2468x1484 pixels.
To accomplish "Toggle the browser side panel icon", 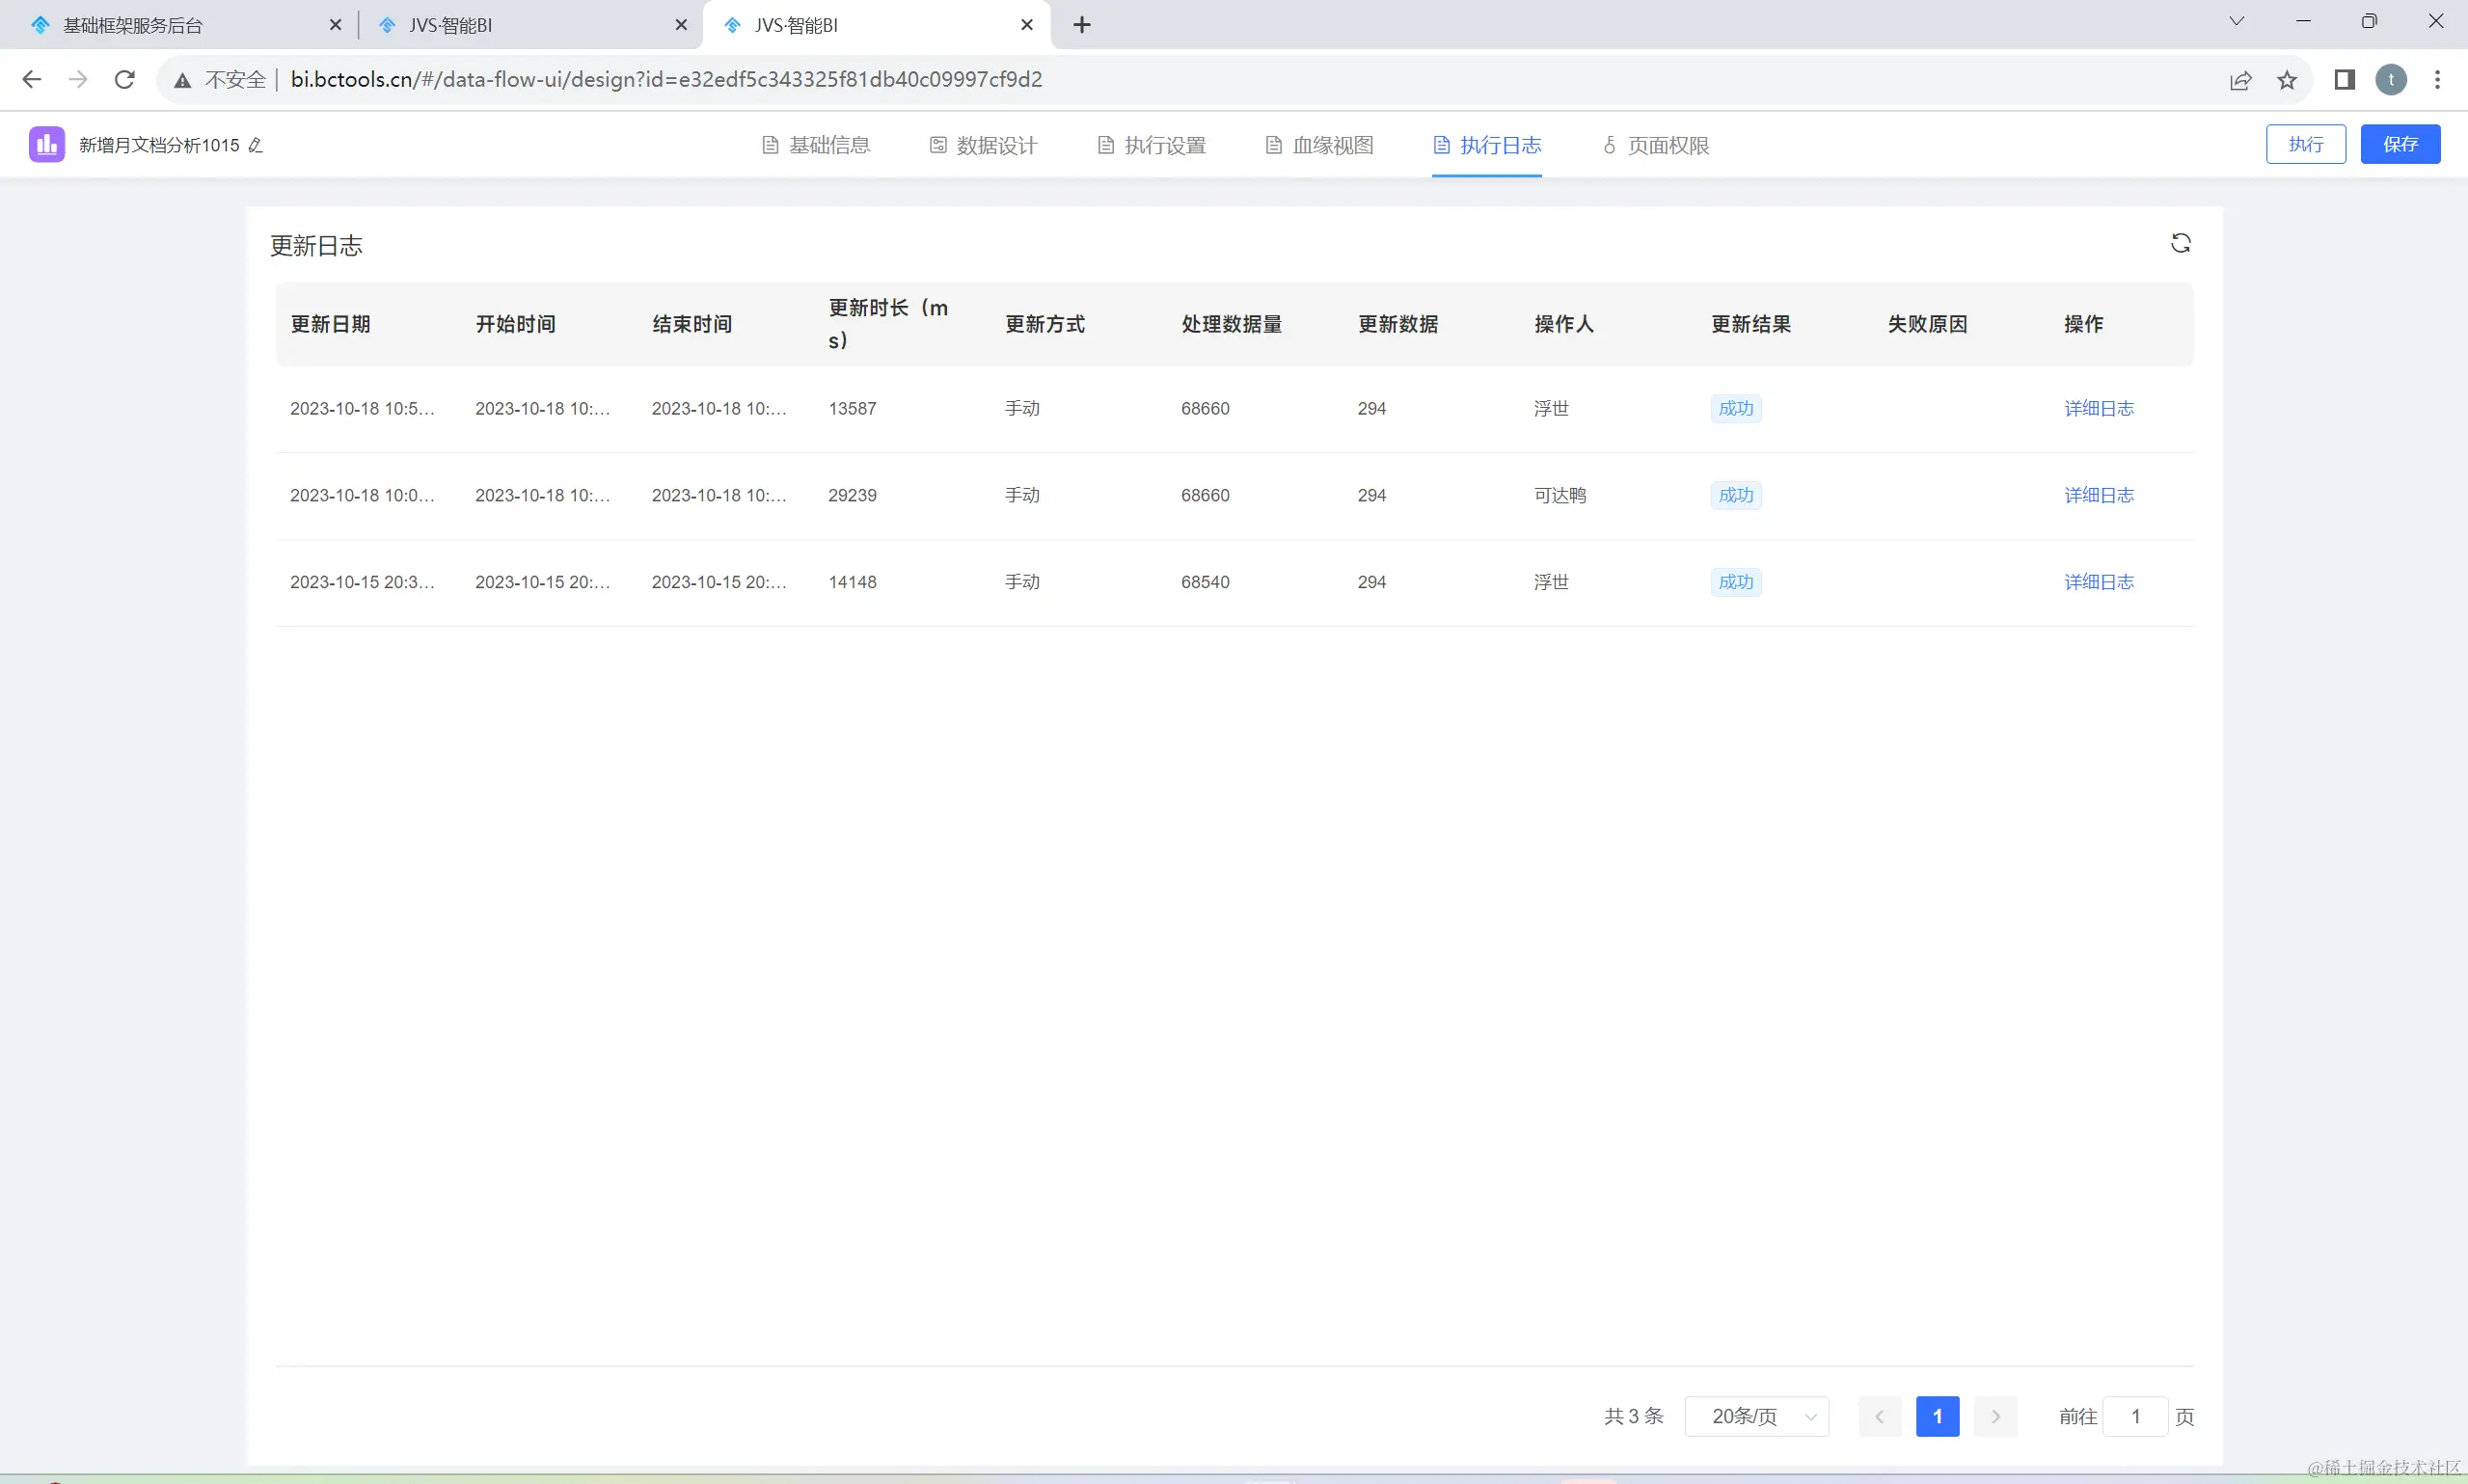I will click(x=2344, y=80).
